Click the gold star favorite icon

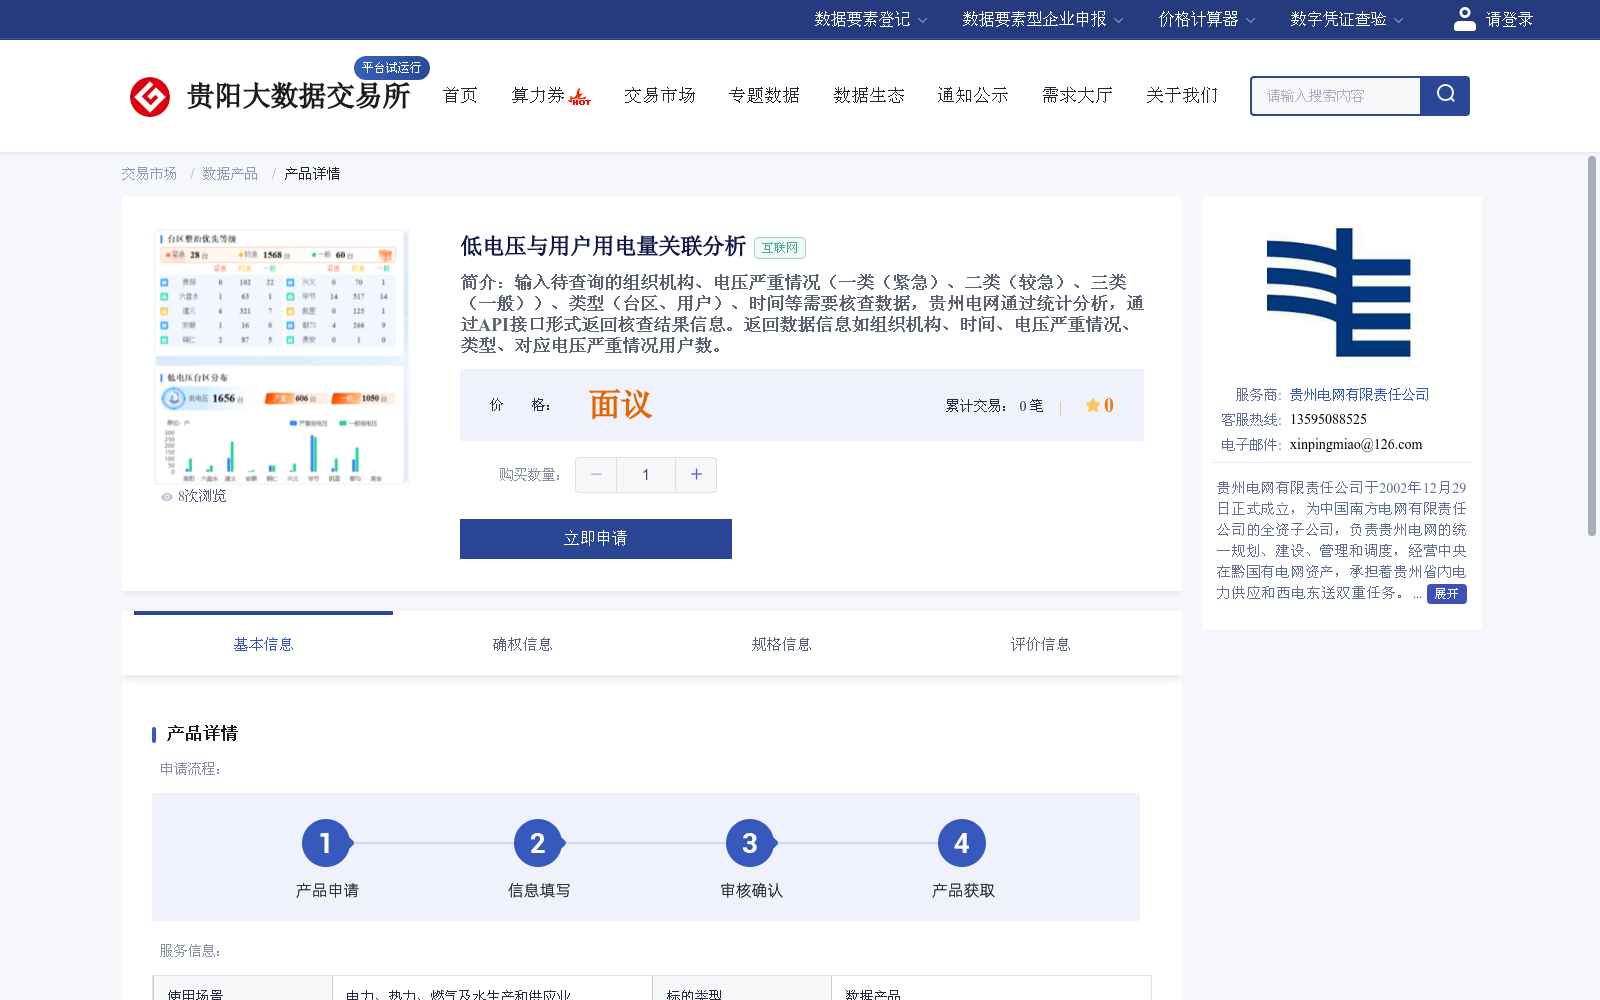pos(1093,405)
